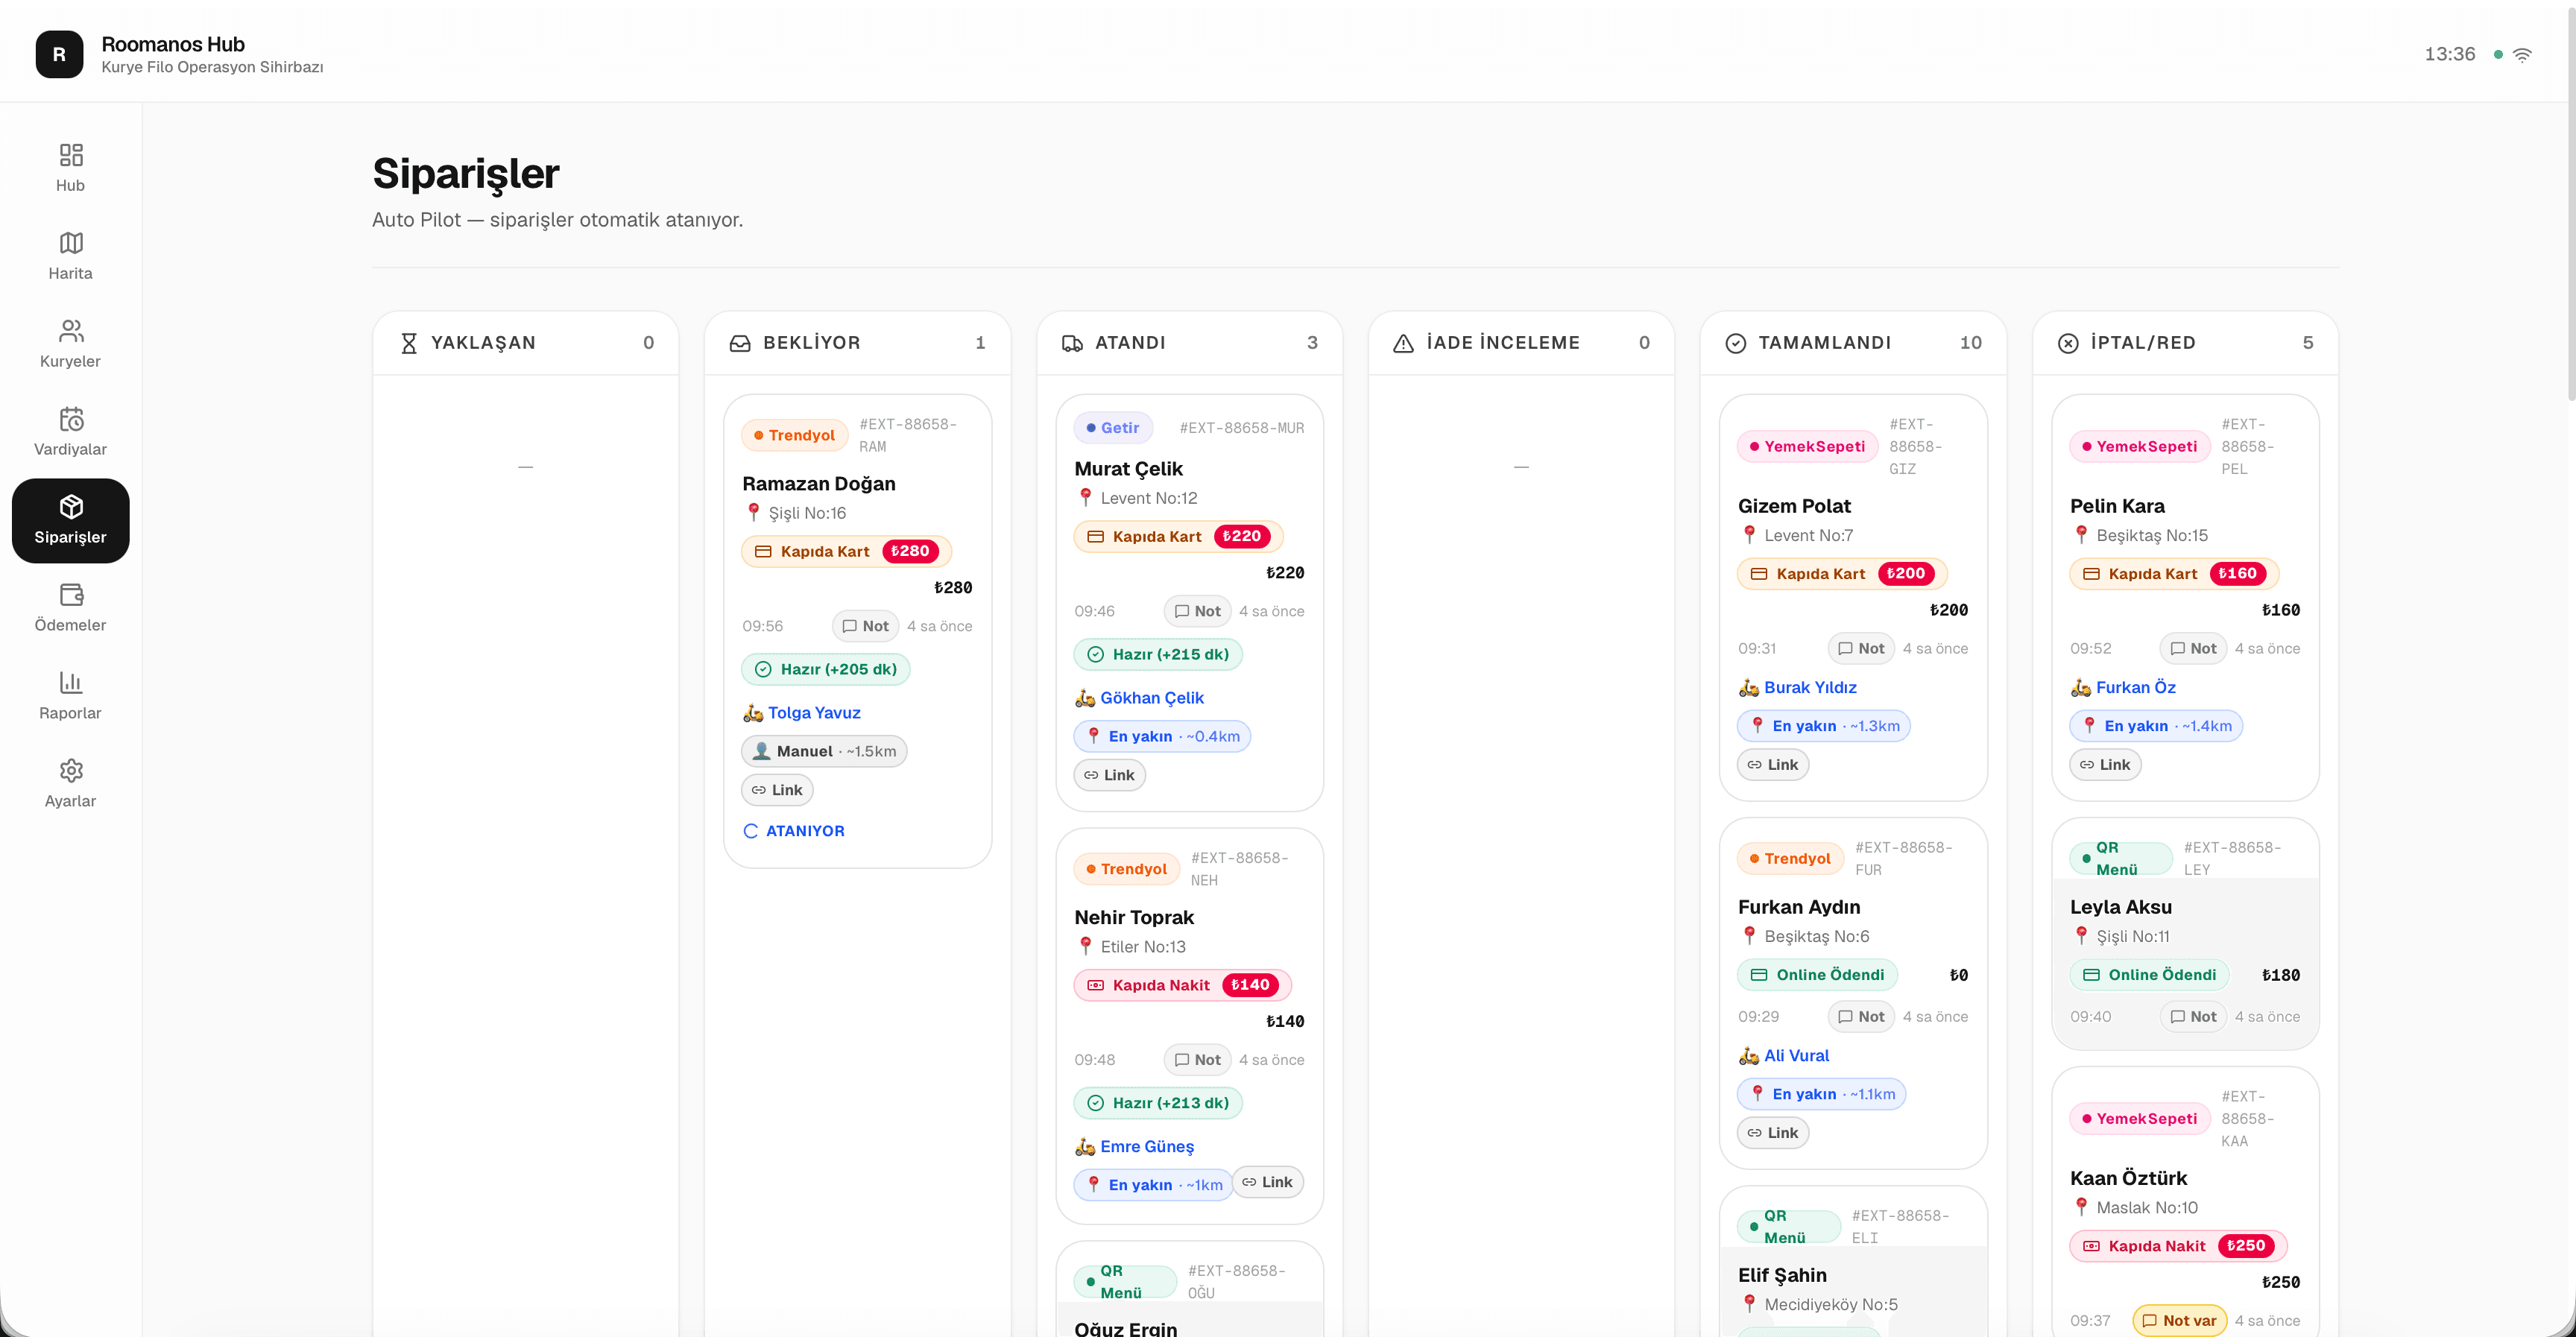
Task: Open Not on Furkan Aydın's order
Action: coord(1861,1017)
